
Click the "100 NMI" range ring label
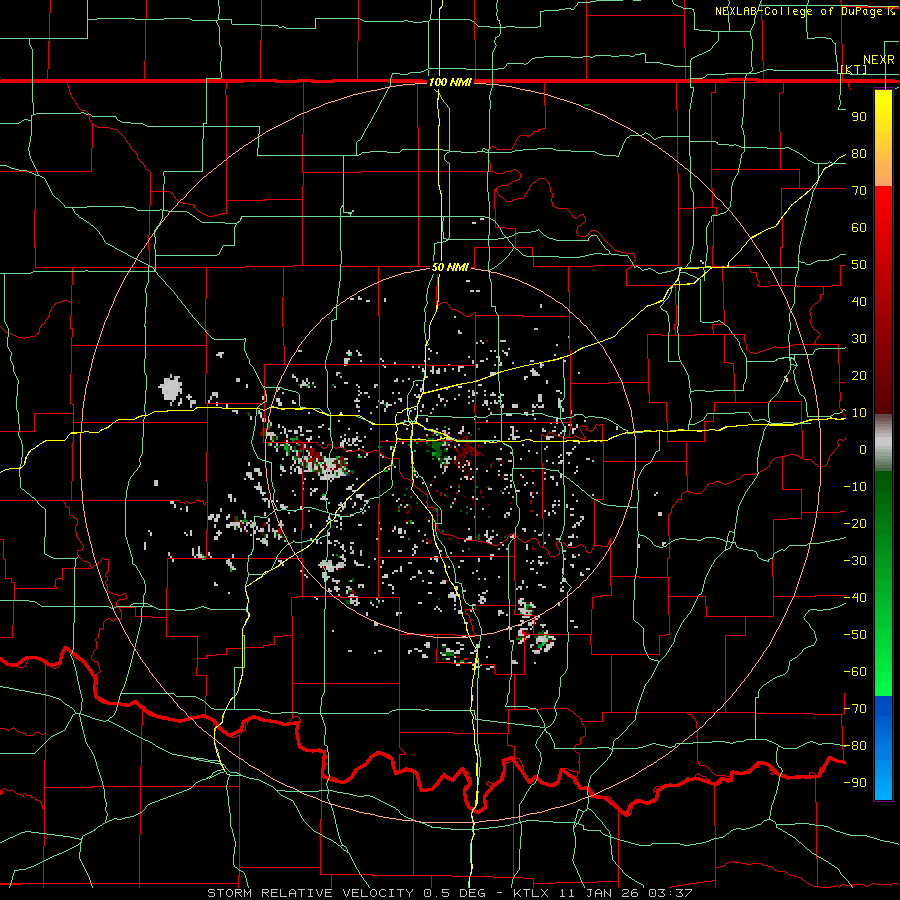click(x=450, y=82)
